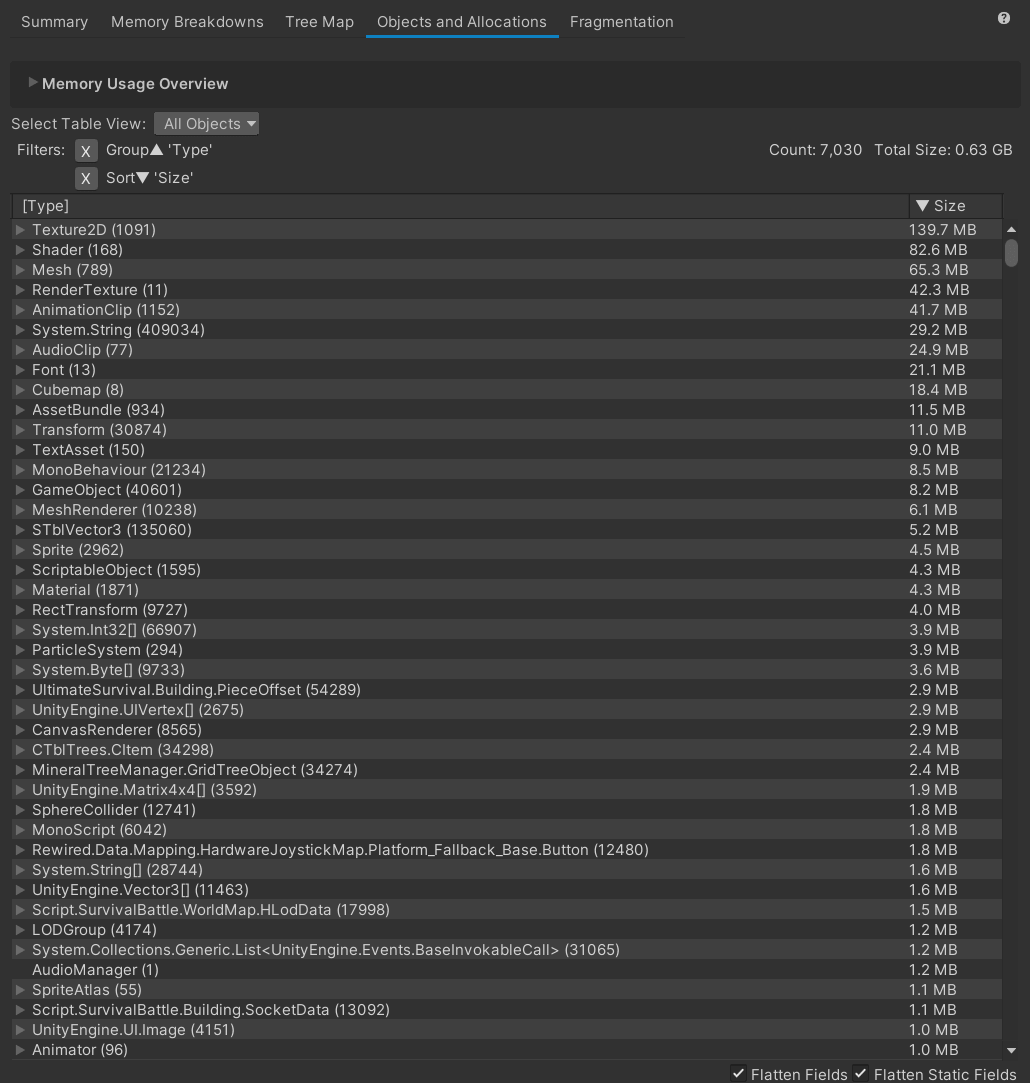Remove the Group 'Type' filter

87,151
